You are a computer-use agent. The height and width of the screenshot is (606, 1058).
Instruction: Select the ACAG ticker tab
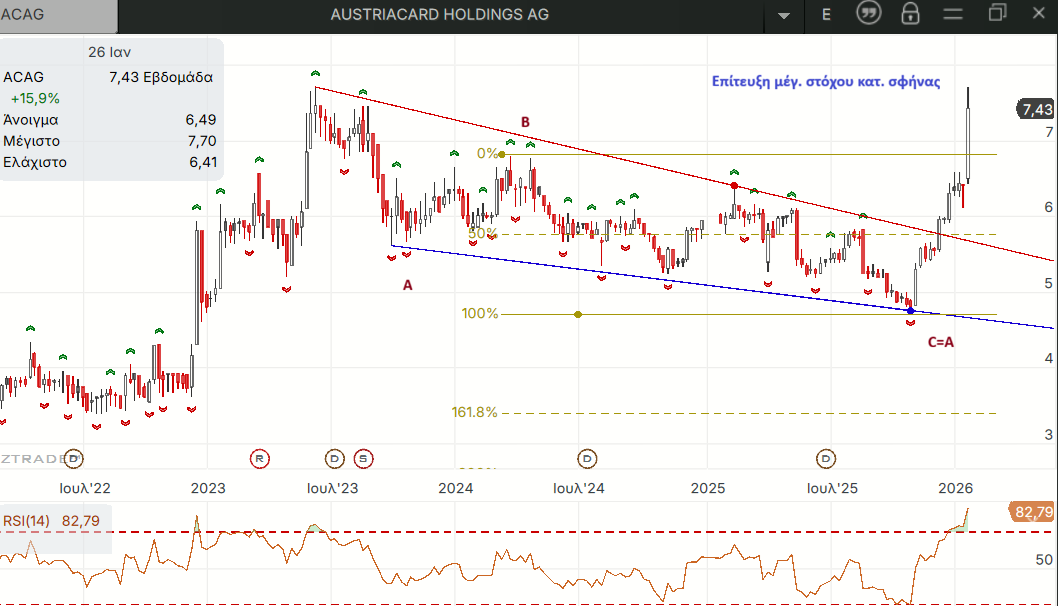(58, 15)
